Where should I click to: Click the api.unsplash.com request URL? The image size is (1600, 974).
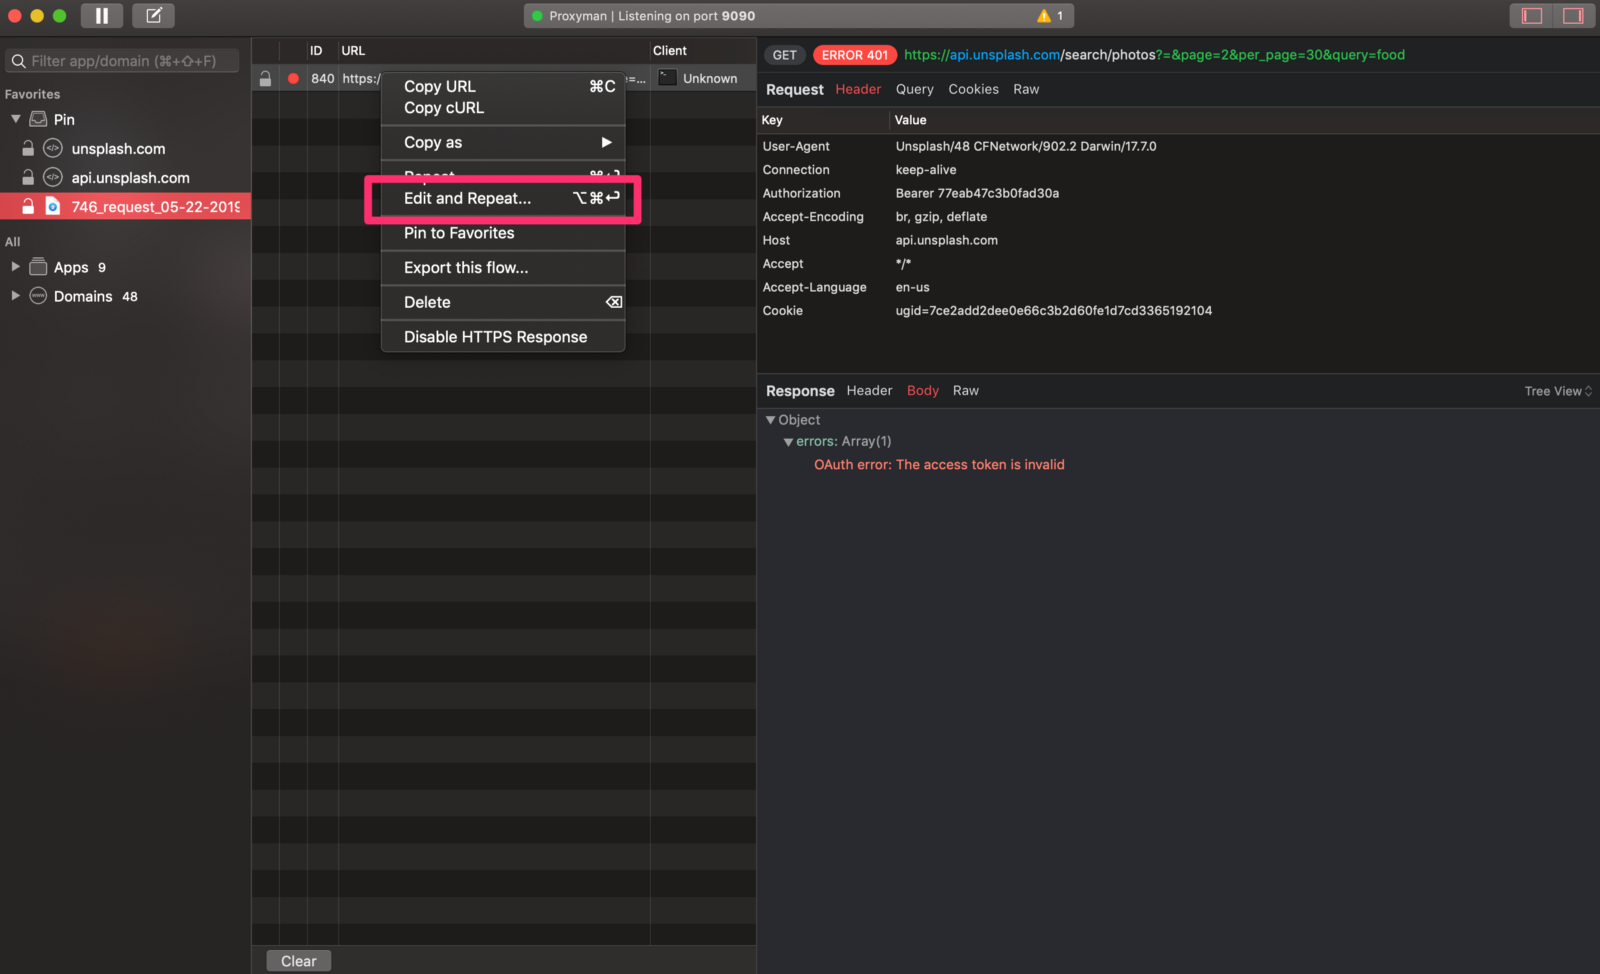click(1154, 55)
